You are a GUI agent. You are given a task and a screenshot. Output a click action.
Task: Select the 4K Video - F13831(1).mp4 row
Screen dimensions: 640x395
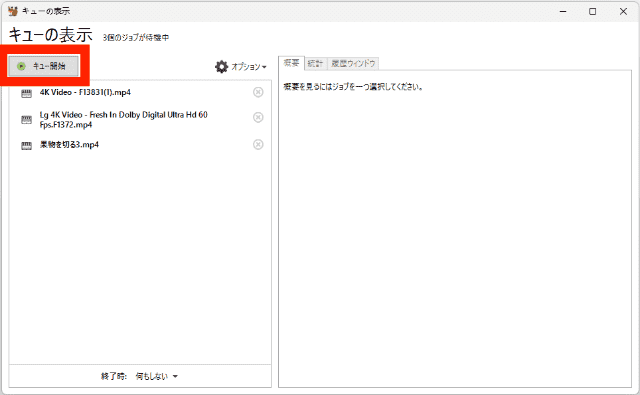(140, 93)
